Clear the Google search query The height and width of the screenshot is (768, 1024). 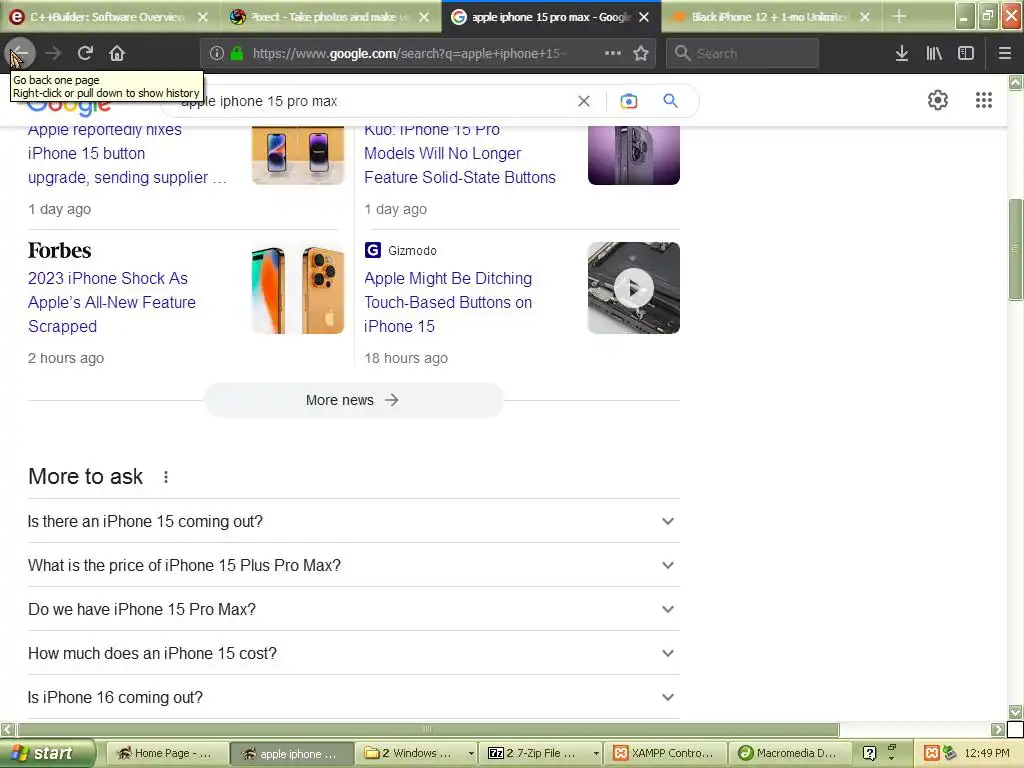584,101
